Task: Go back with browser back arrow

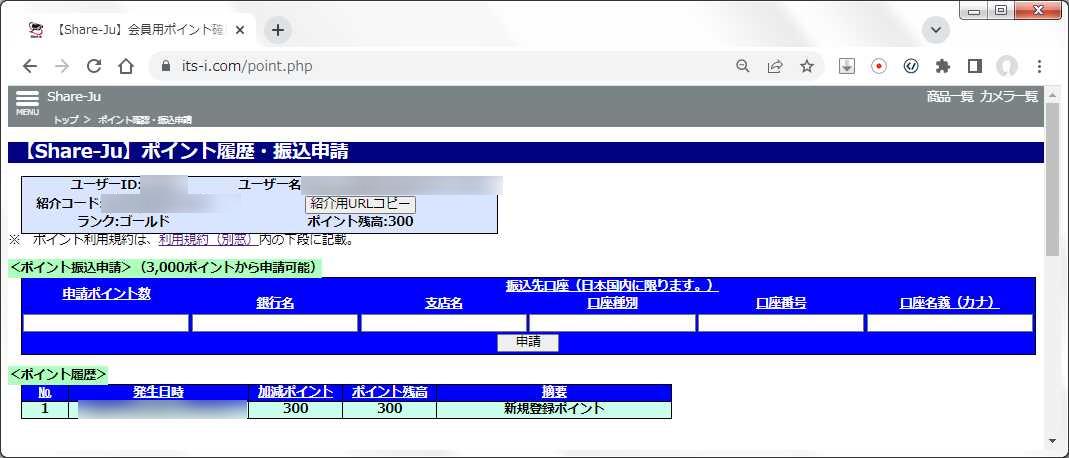Action: [x=29, y=66]
